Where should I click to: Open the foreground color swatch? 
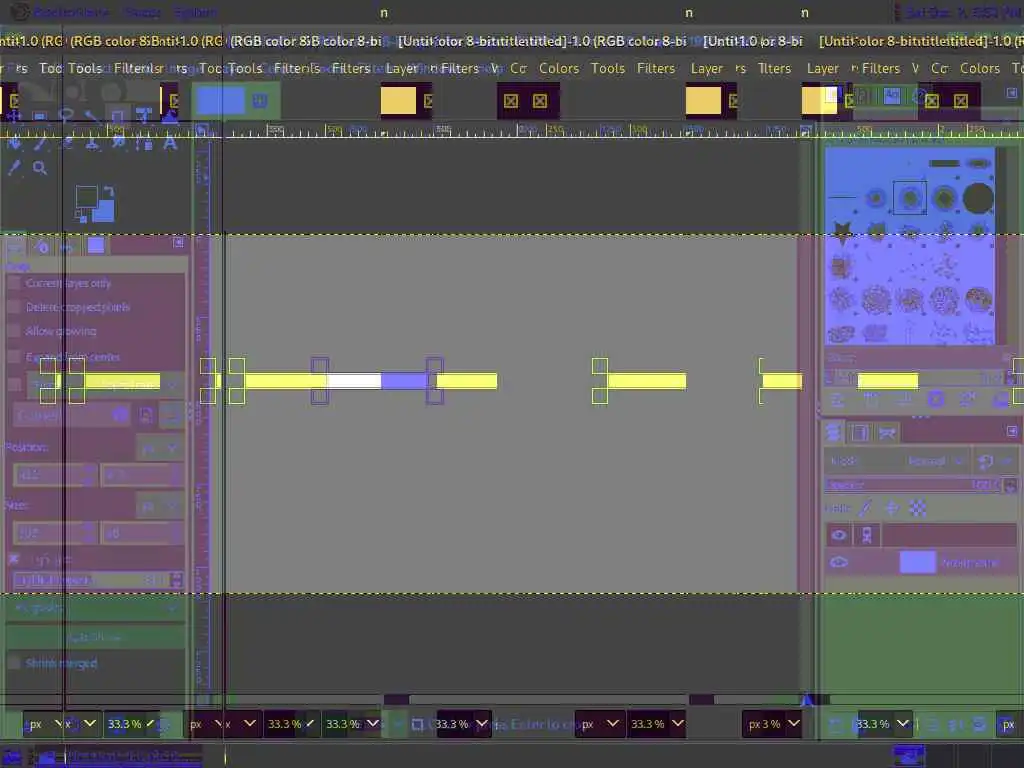pos(86,197)
